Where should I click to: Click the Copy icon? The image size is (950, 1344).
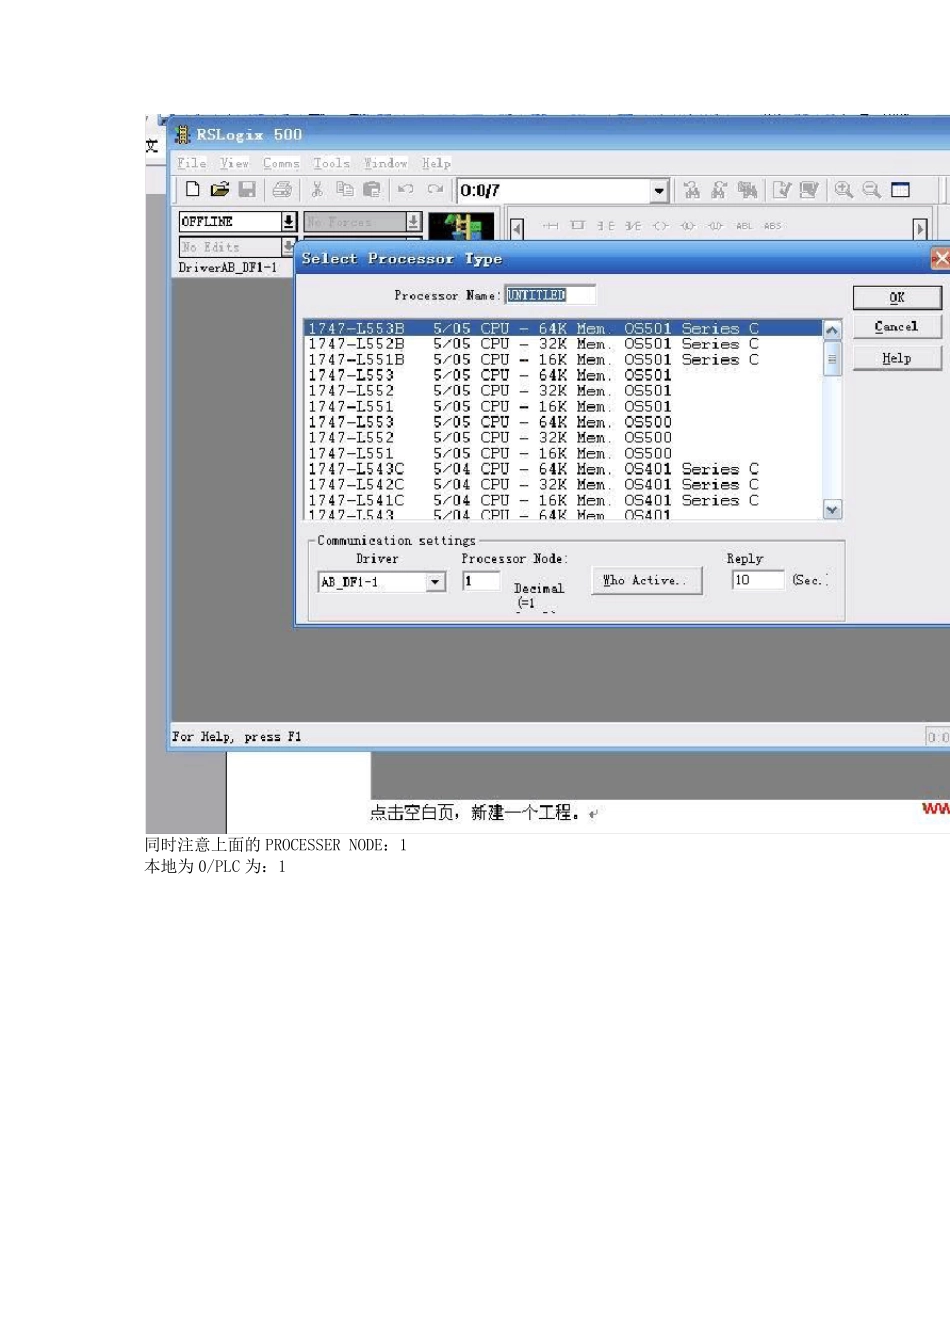tap(345, 189)
